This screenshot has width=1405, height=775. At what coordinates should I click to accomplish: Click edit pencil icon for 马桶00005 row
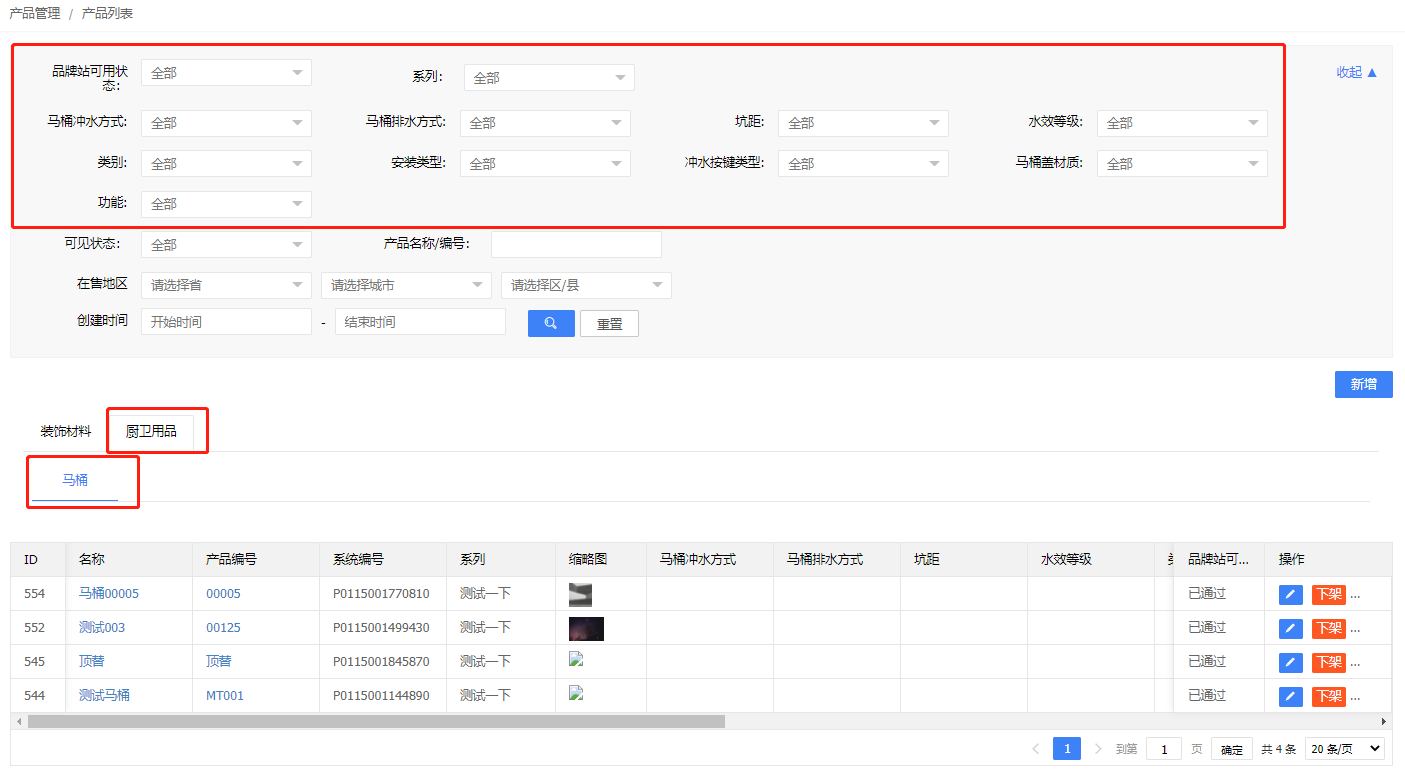1290,595
